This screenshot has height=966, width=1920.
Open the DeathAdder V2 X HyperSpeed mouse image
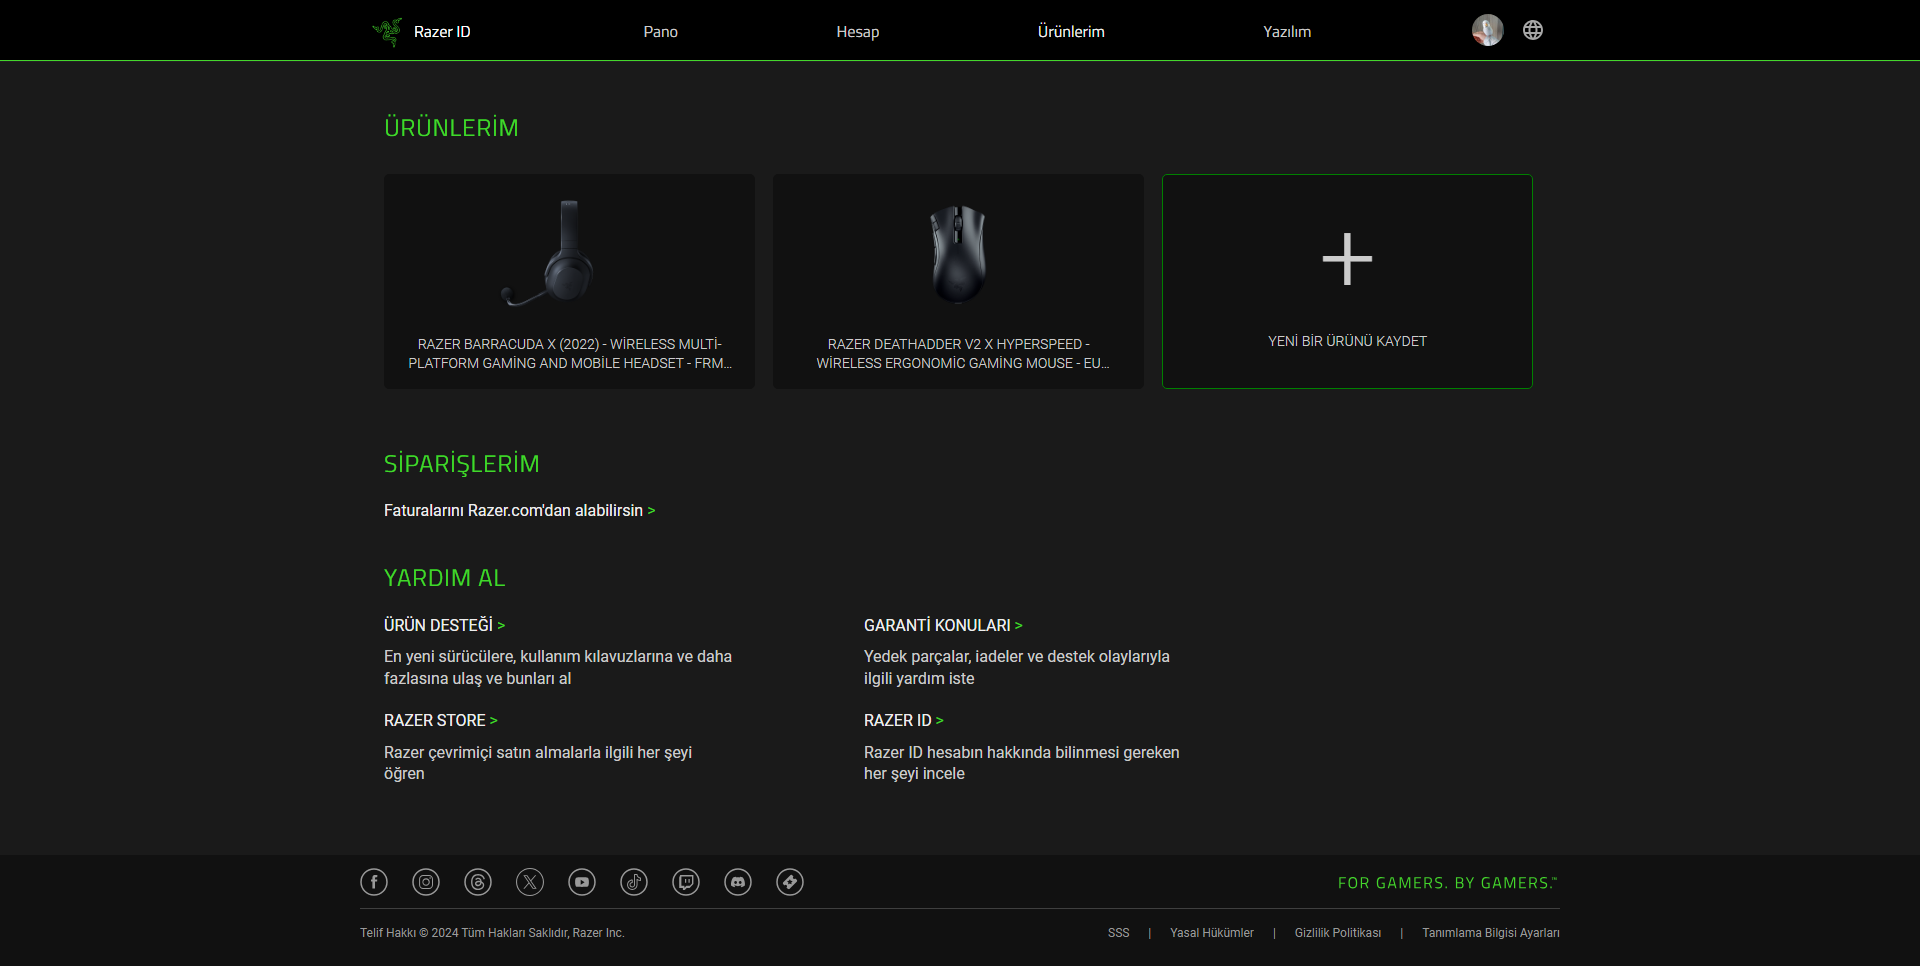coord(958,253)
